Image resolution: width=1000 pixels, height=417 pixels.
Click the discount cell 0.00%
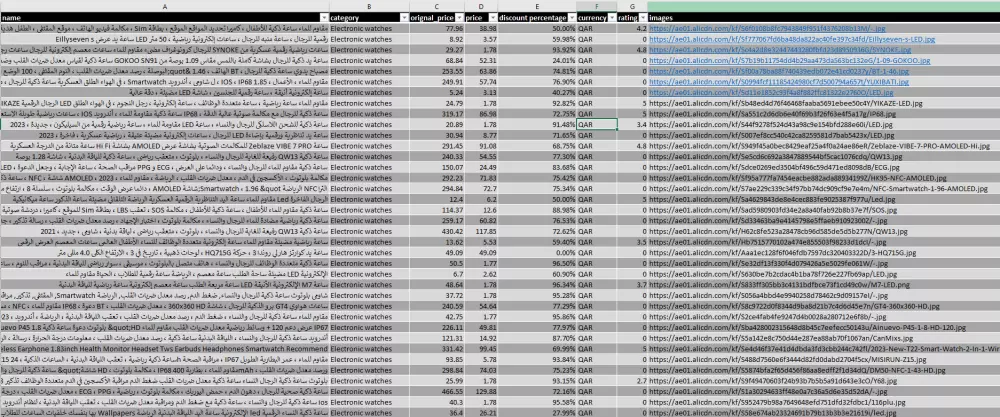point(536,252)
